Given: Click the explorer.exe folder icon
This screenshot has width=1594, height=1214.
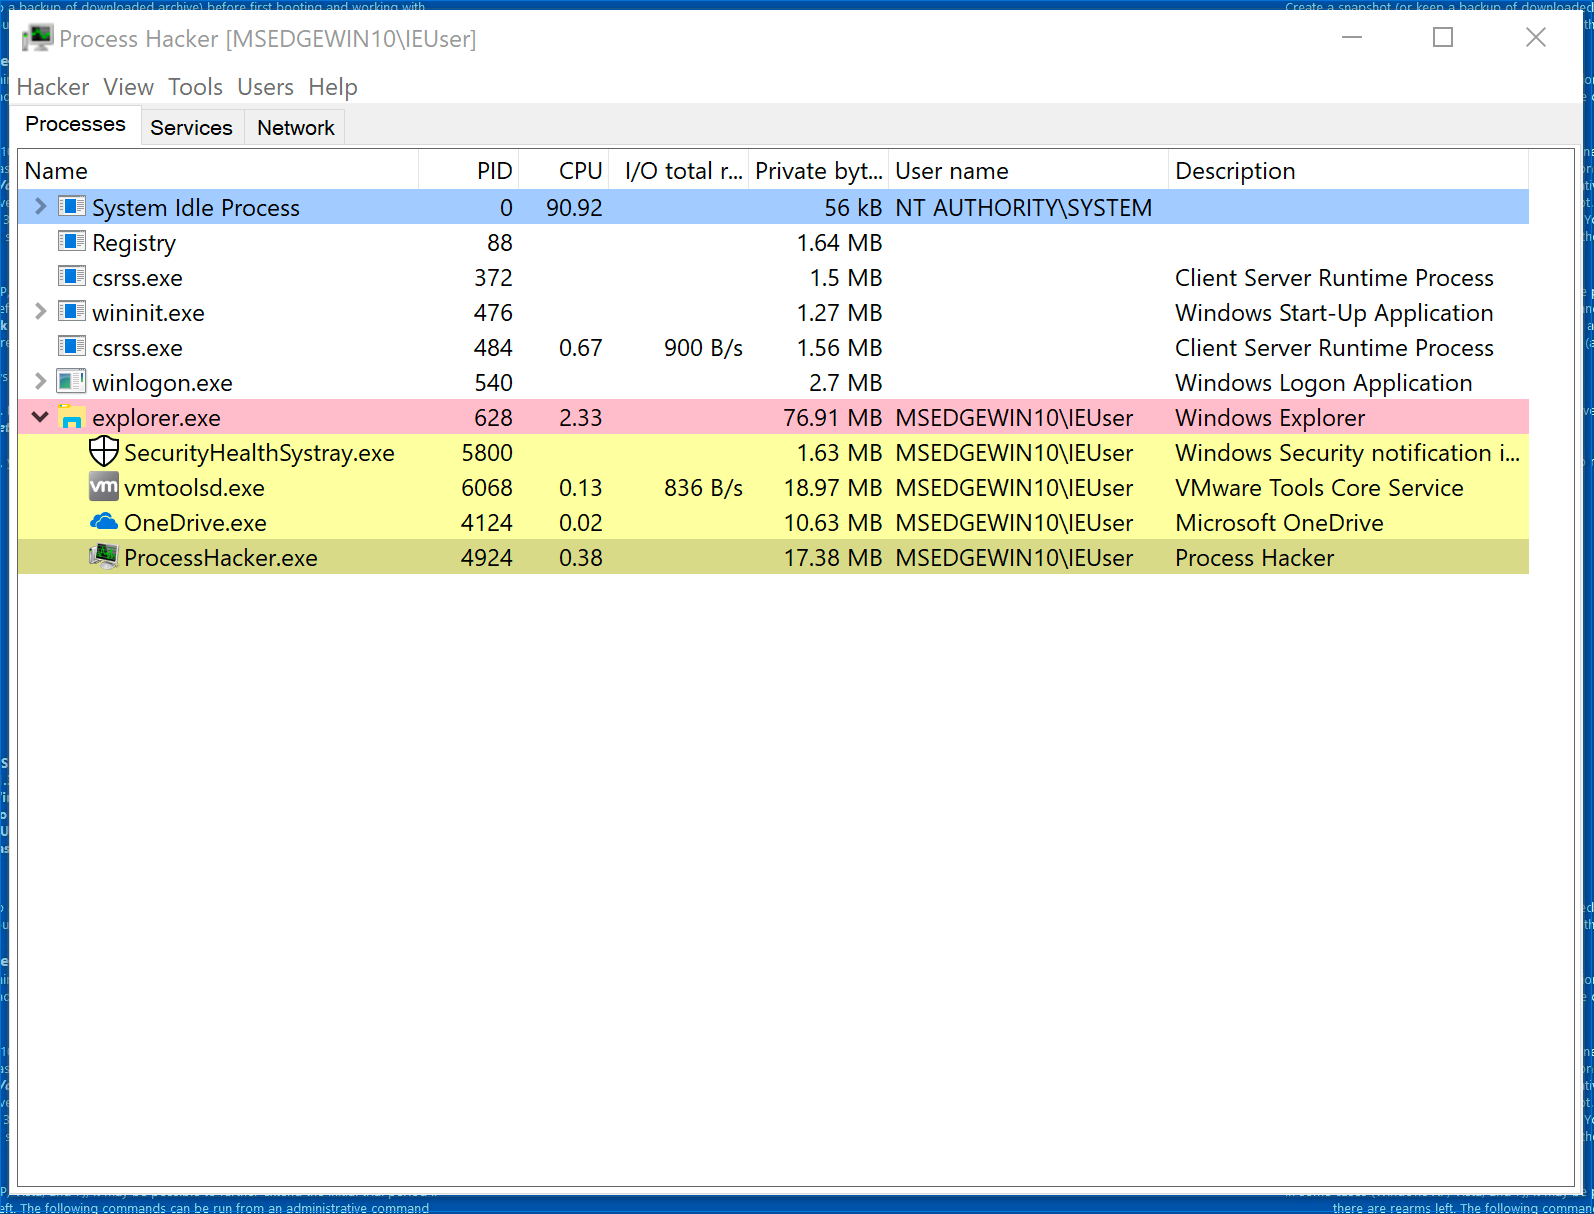Looking at the screenshot, I should 72,417.
